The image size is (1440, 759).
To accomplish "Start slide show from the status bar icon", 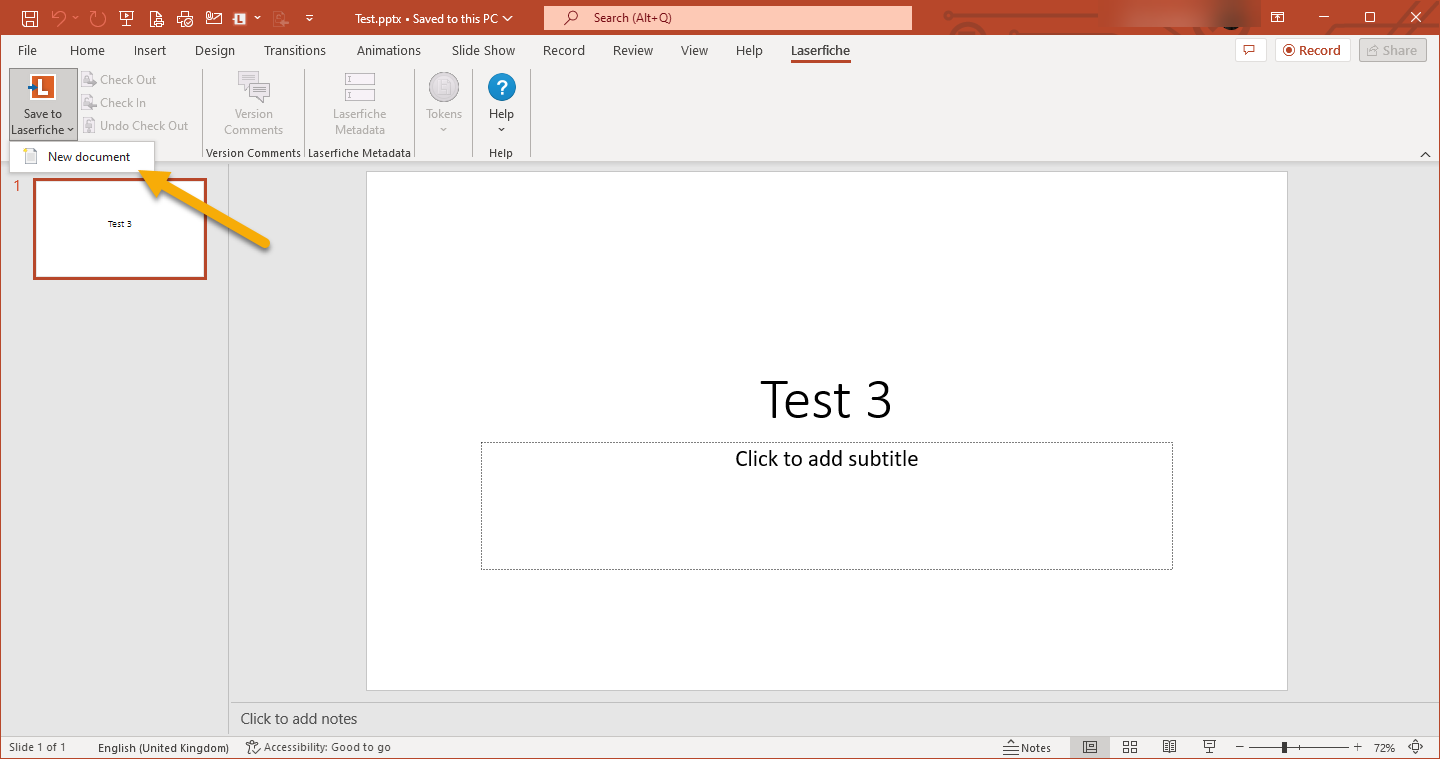I will tap(1209, 747).
